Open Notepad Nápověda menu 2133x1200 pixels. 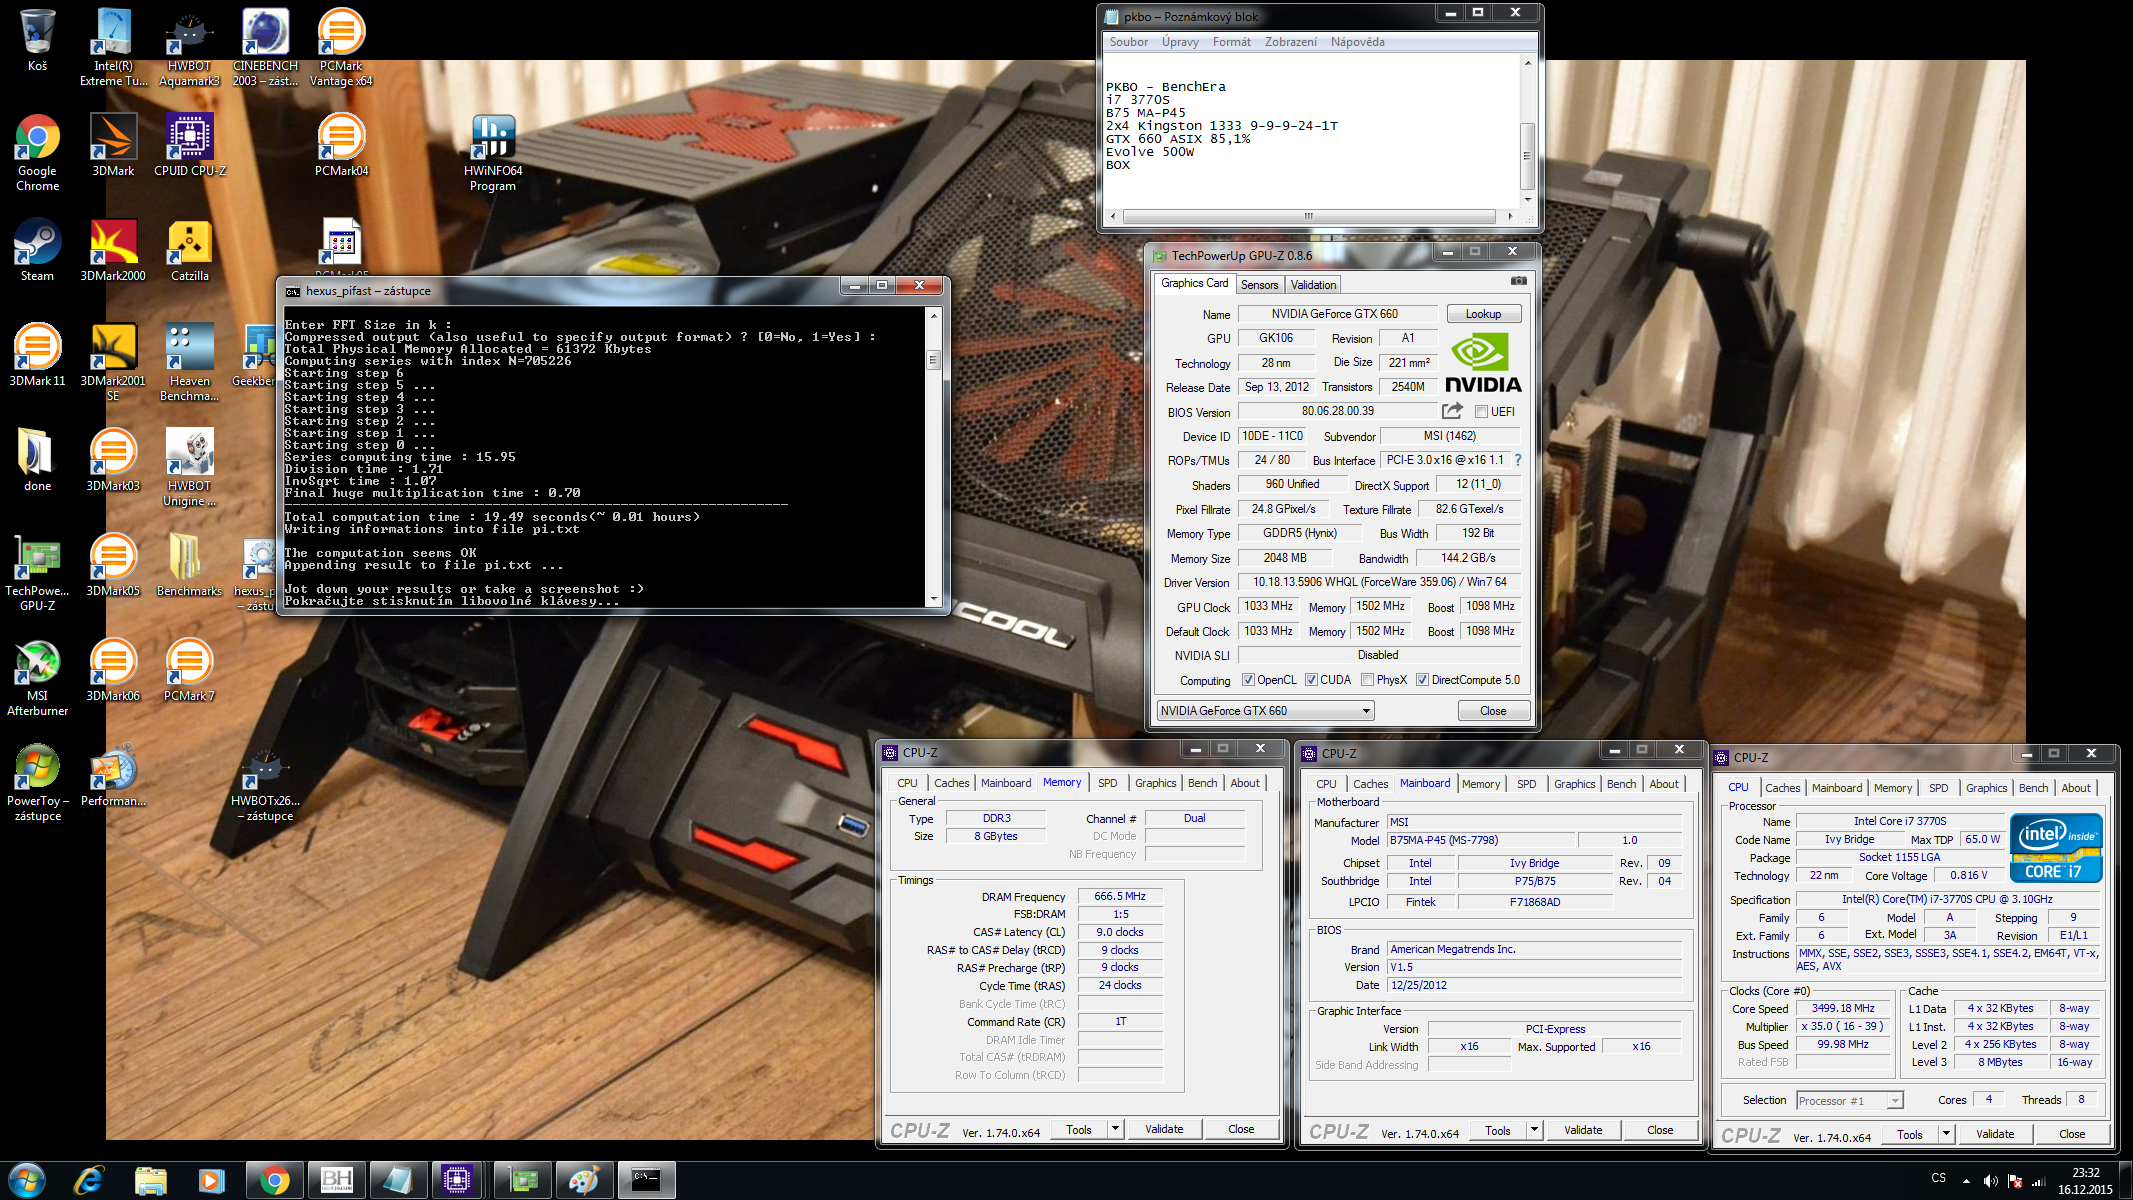(1357, 42)
